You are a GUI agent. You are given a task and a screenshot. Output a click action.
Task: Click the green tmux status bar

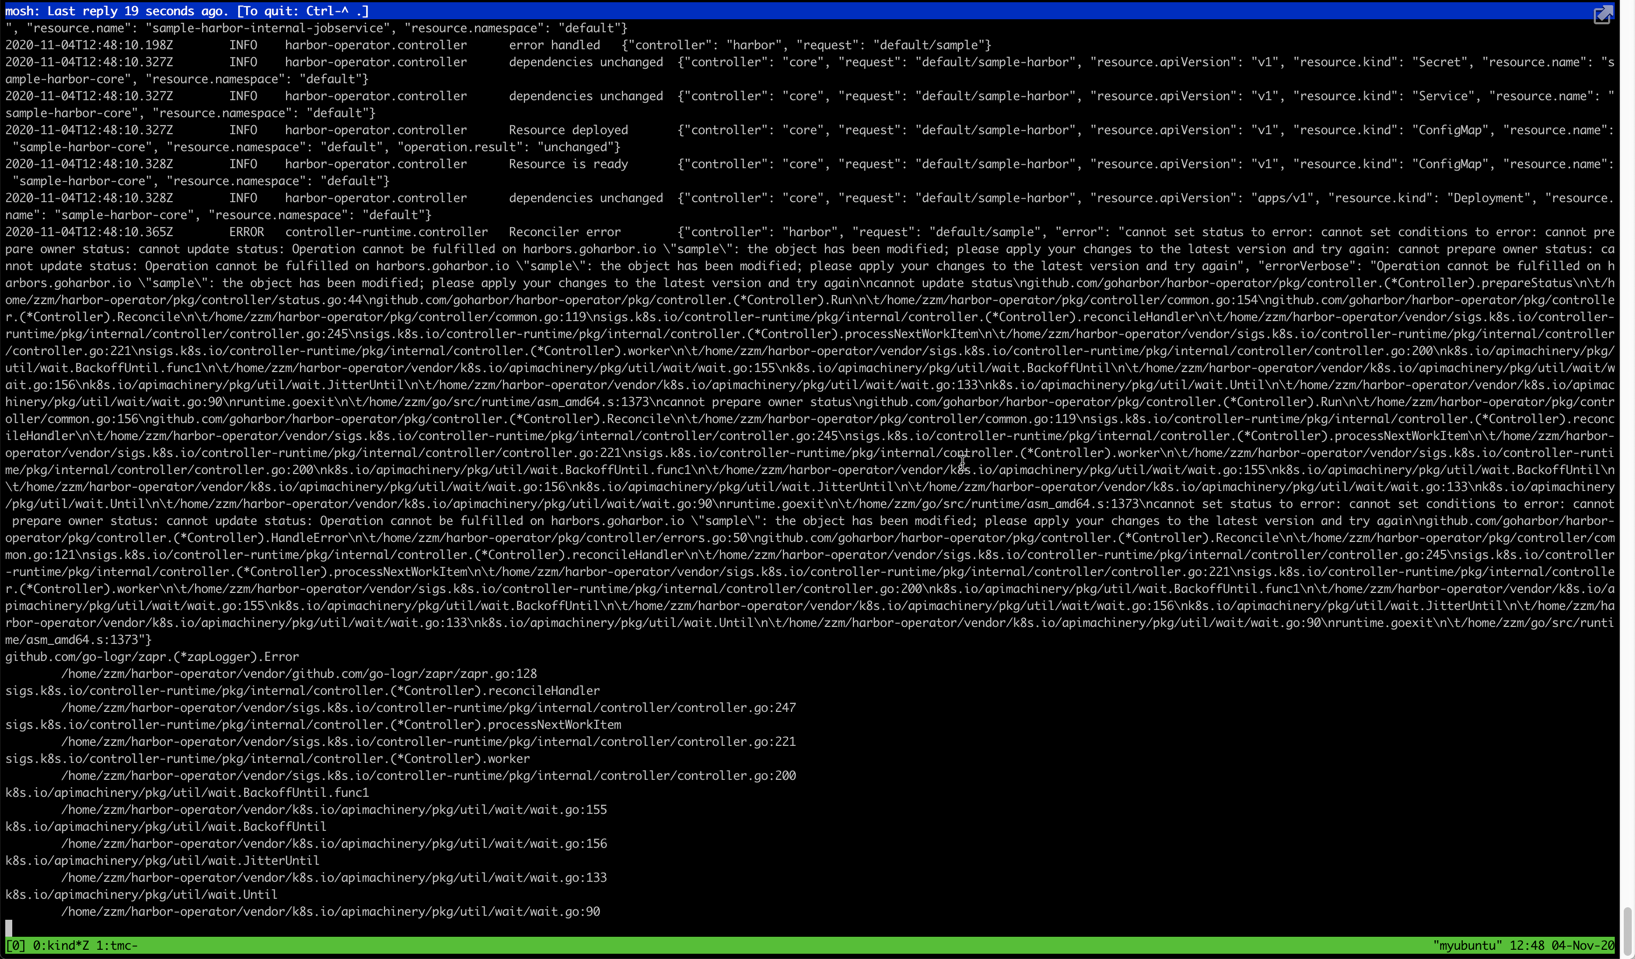[x=700, y=945]
